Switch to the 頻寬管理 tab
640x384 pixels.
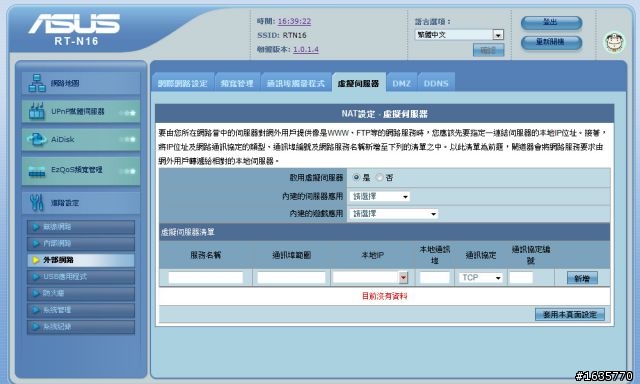click(x=237, y=84)
